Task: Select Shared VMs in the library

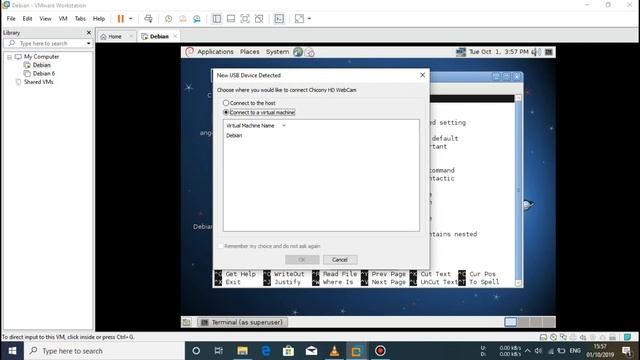Action: click(x=38, y=82)
